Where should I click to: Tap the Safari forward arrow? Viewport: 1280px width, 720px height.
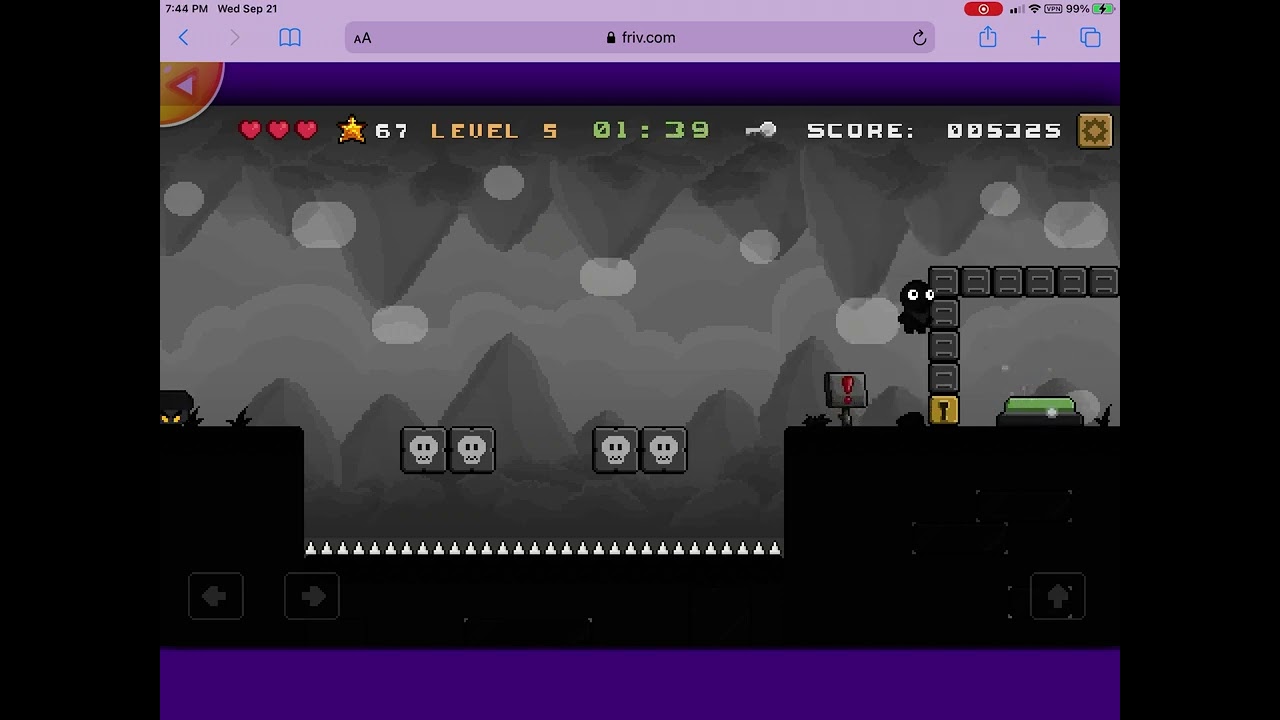point(235,38)
